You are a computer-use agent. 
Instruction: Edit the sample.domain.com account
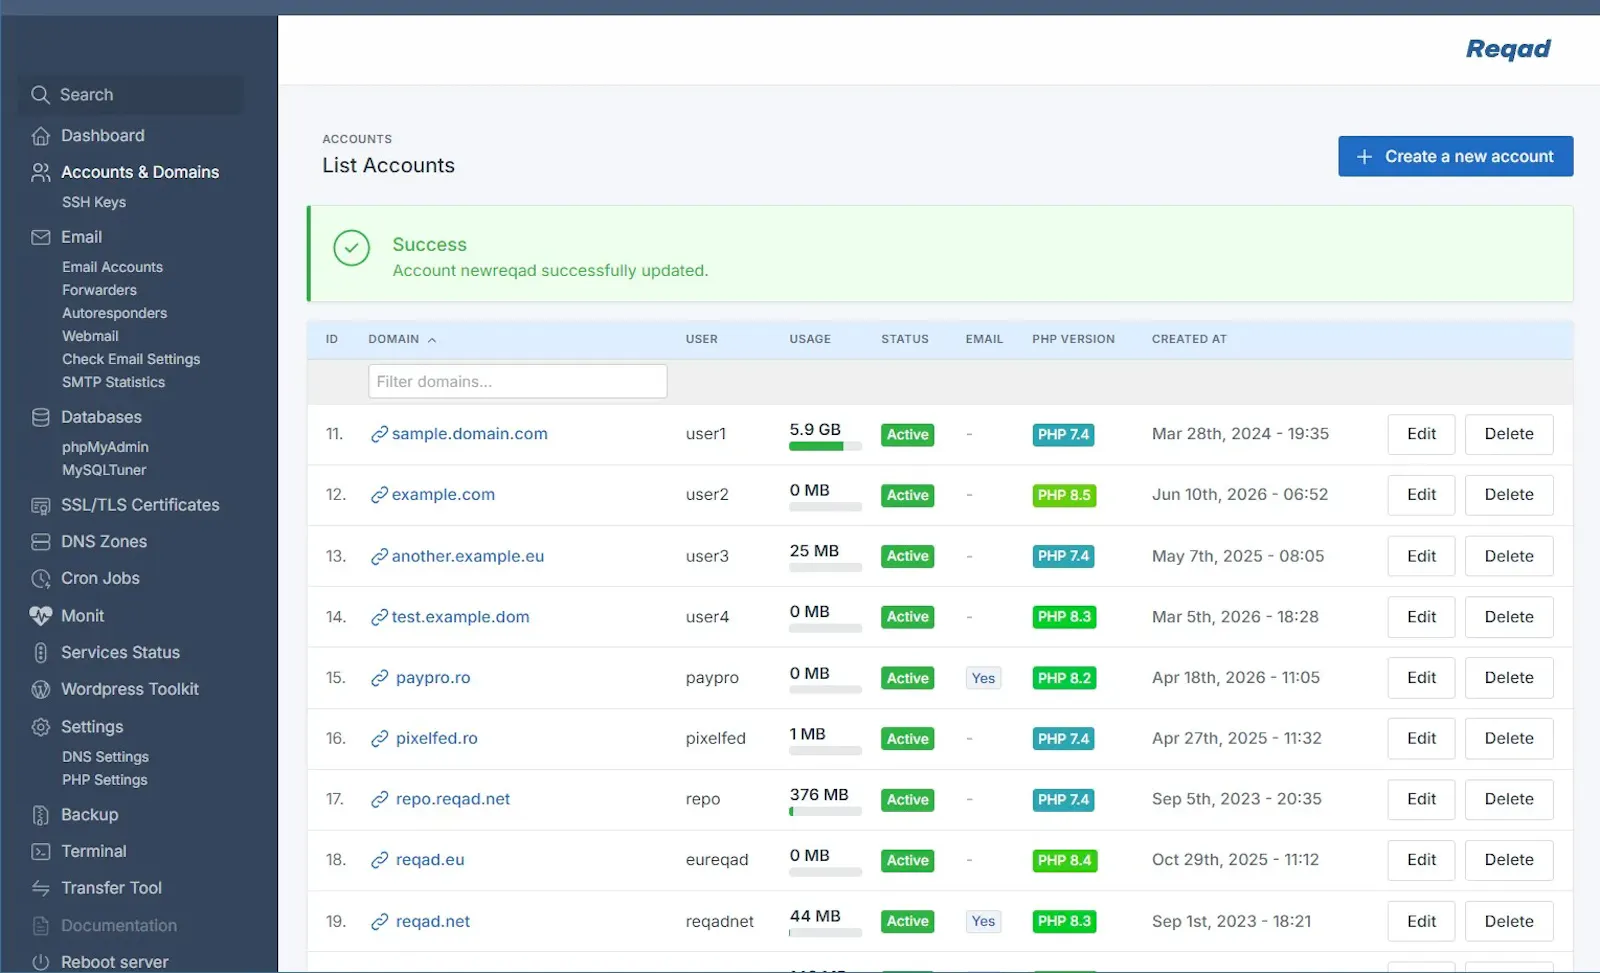(x=1421, y=434)
